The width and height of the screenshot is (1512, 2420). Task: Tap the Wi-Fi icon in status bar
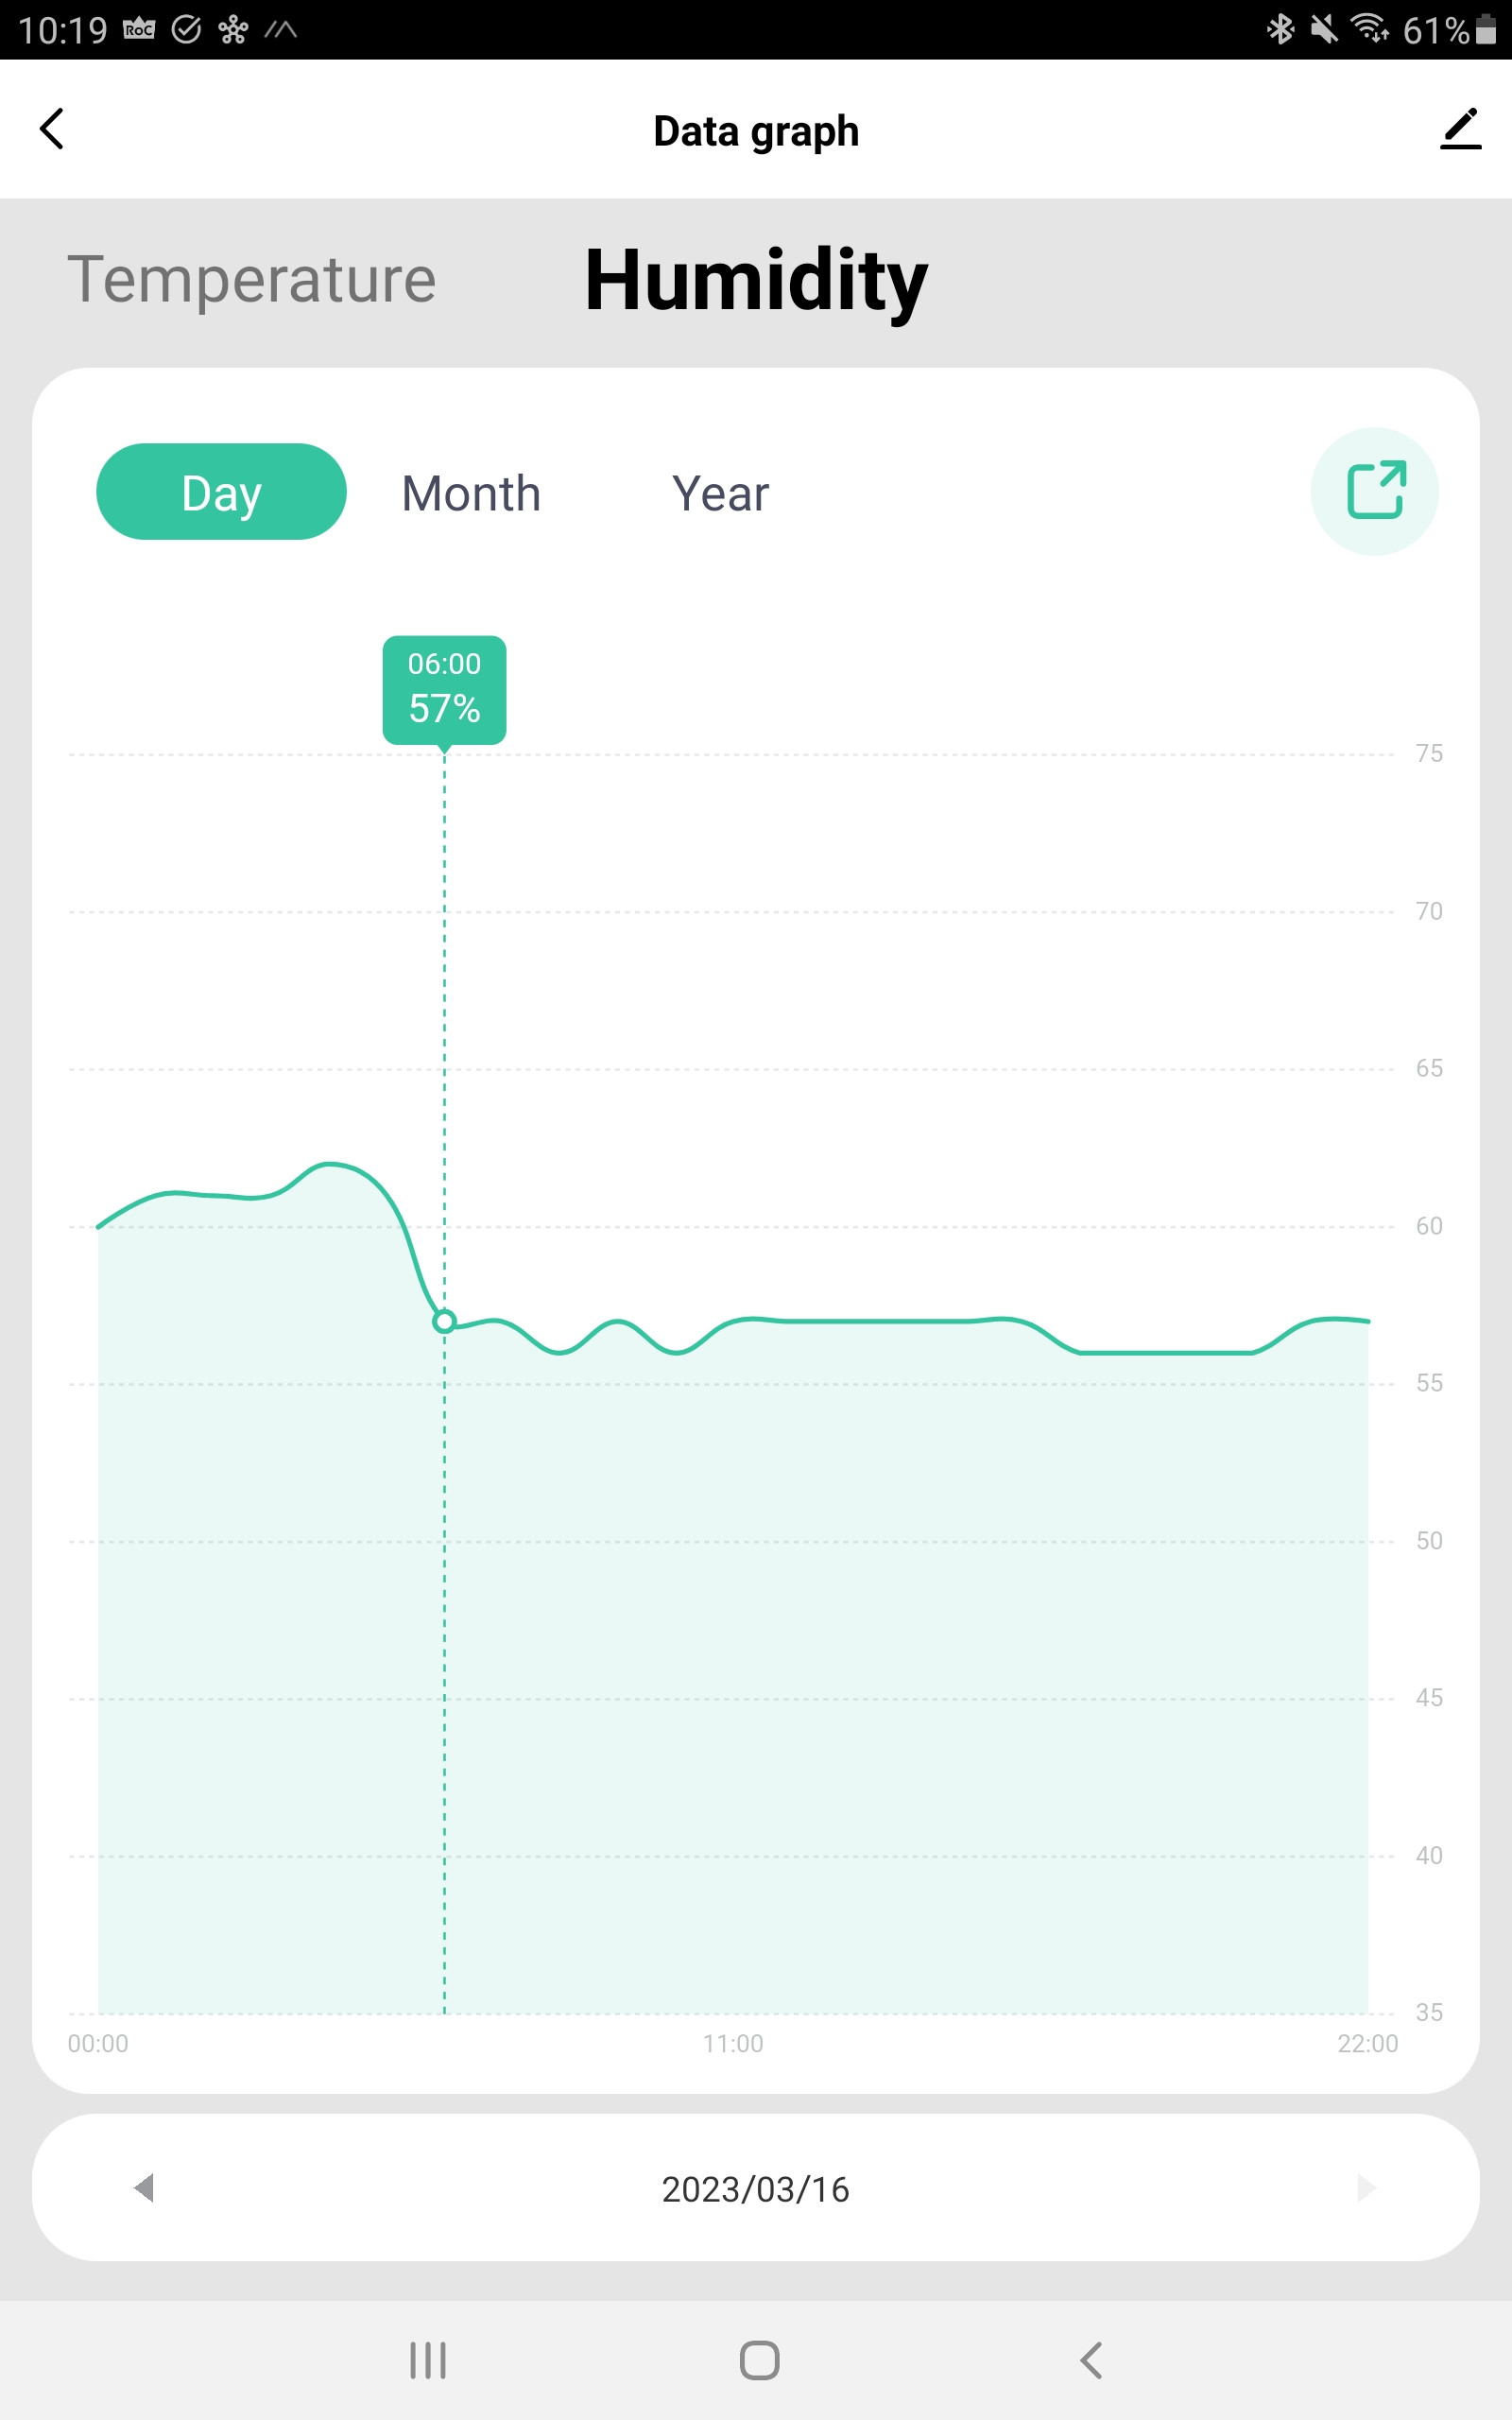(1369, 28)
